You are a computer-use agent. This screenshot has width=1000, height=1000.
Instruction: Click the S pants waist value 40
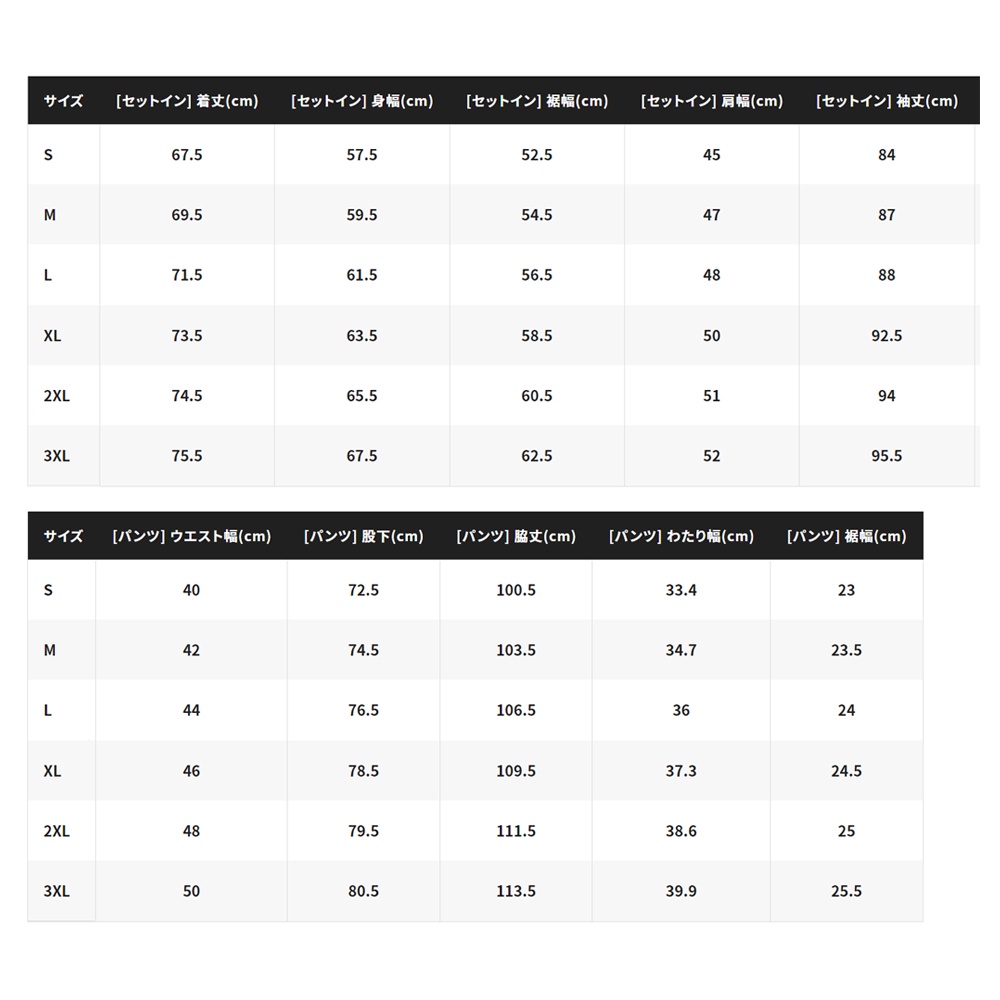point(191,590)
